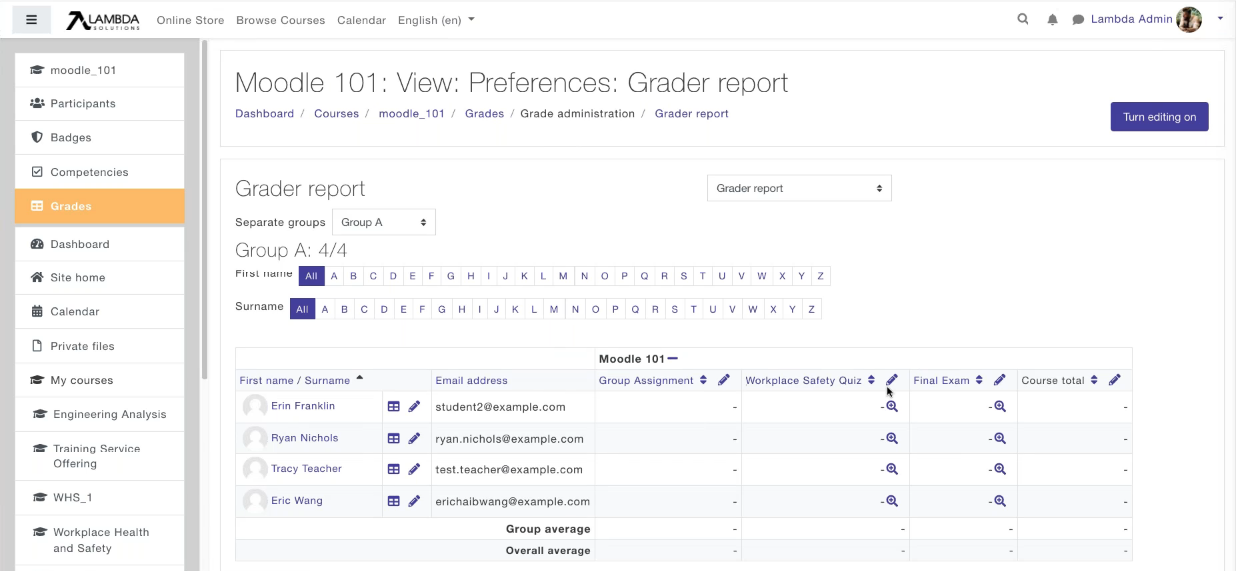Analyze Ryan Nichols' Final Exam grade magnifier
This screenshot has height=571, width=1236.
[999, 439]
